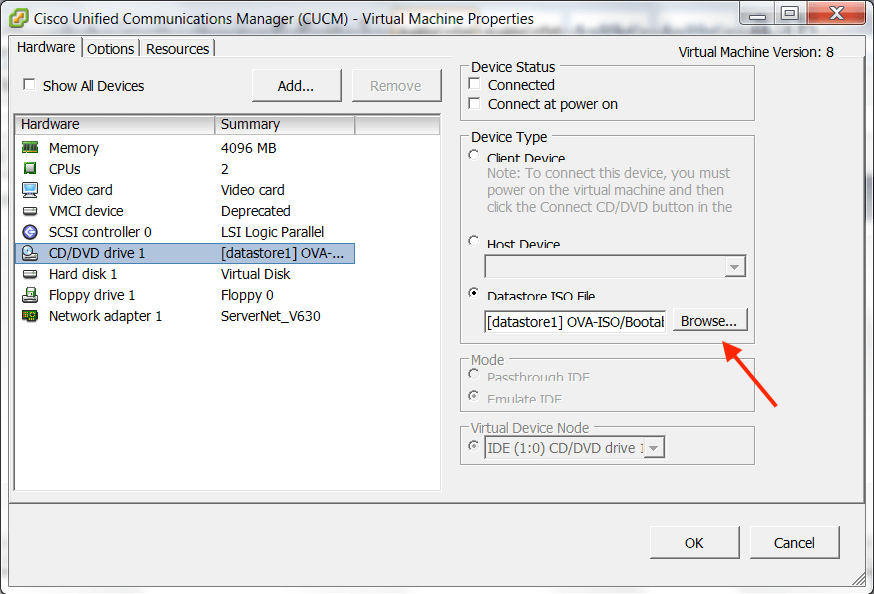Click the CPUs summary value 2
The width and height of the screenshot is (874, 594).
pos(225,169)
